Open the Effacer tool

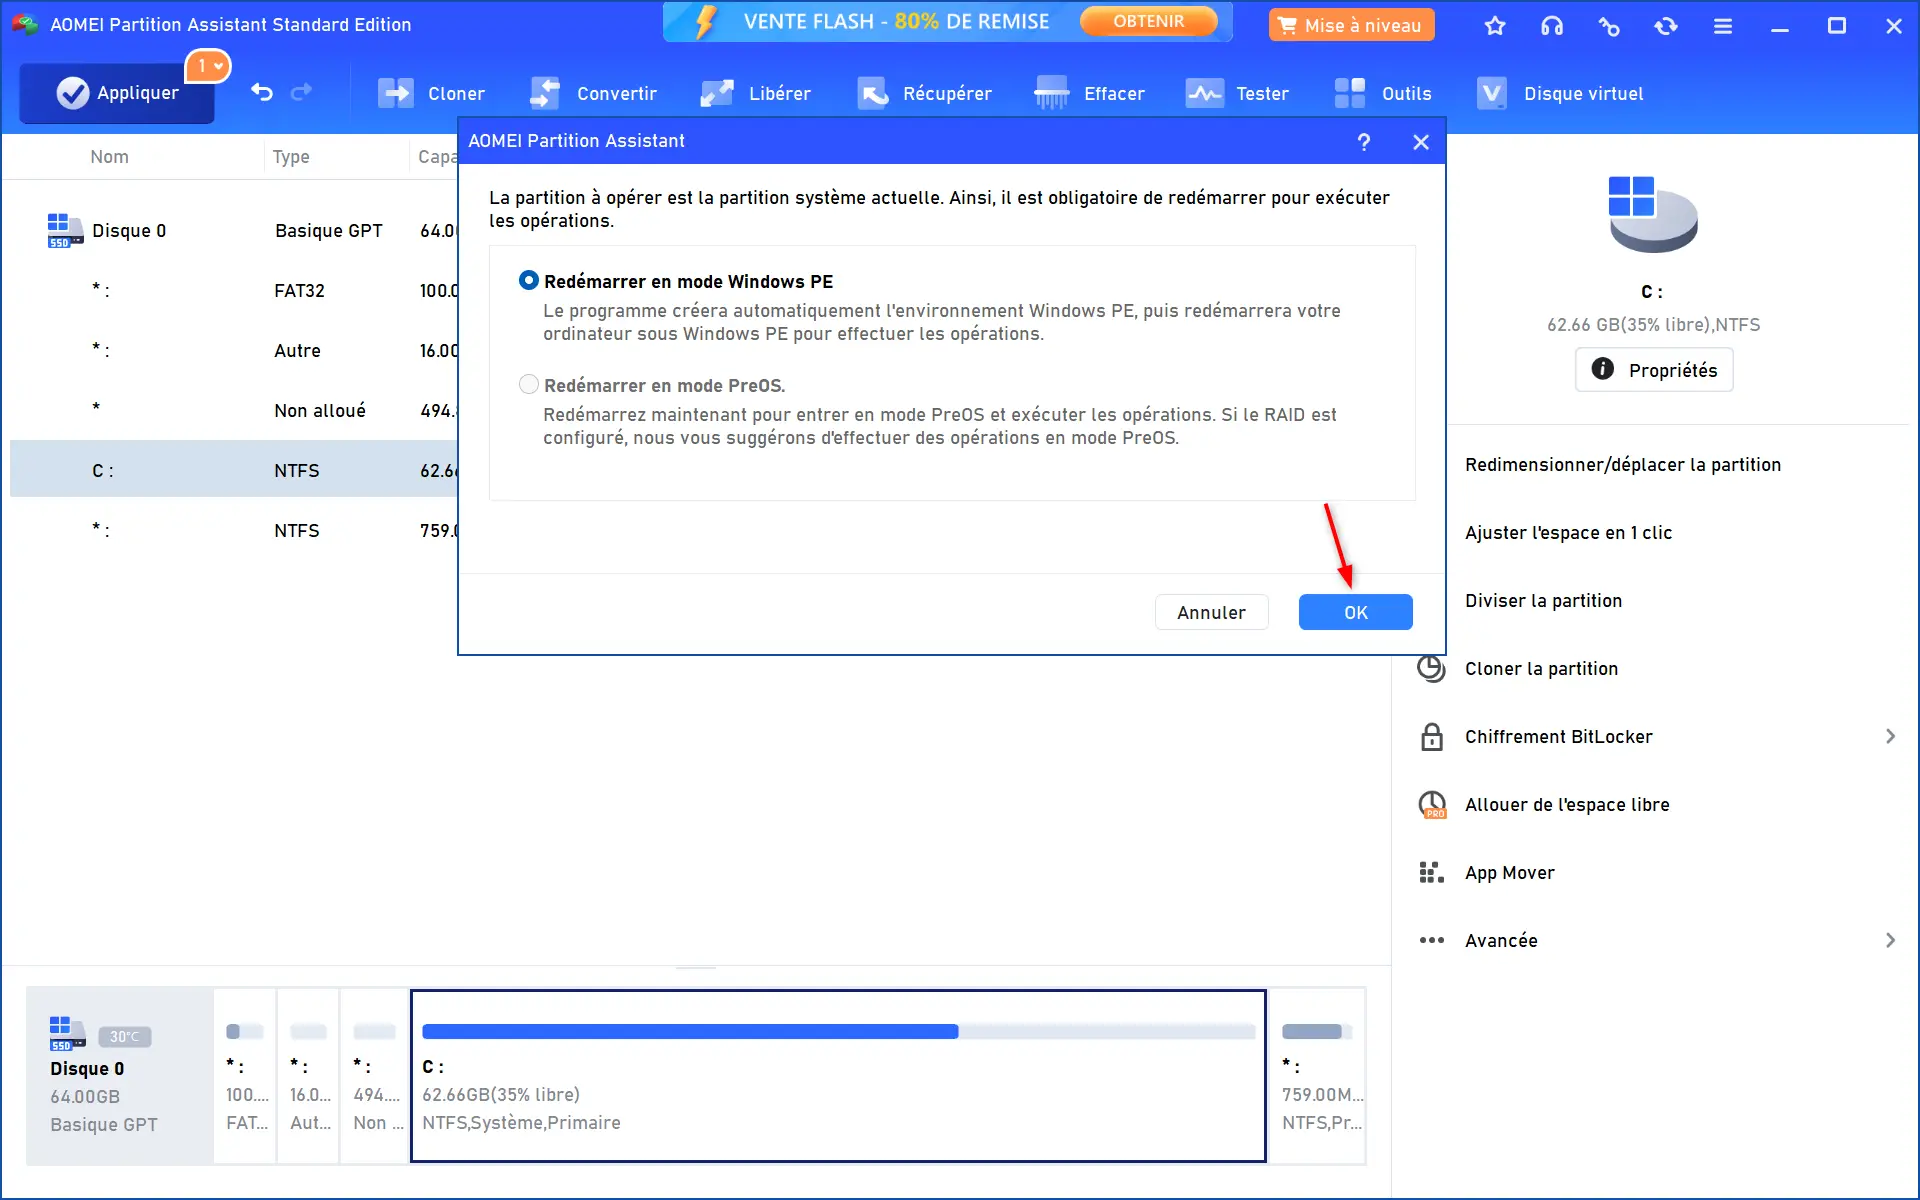tap(1089, 93)
